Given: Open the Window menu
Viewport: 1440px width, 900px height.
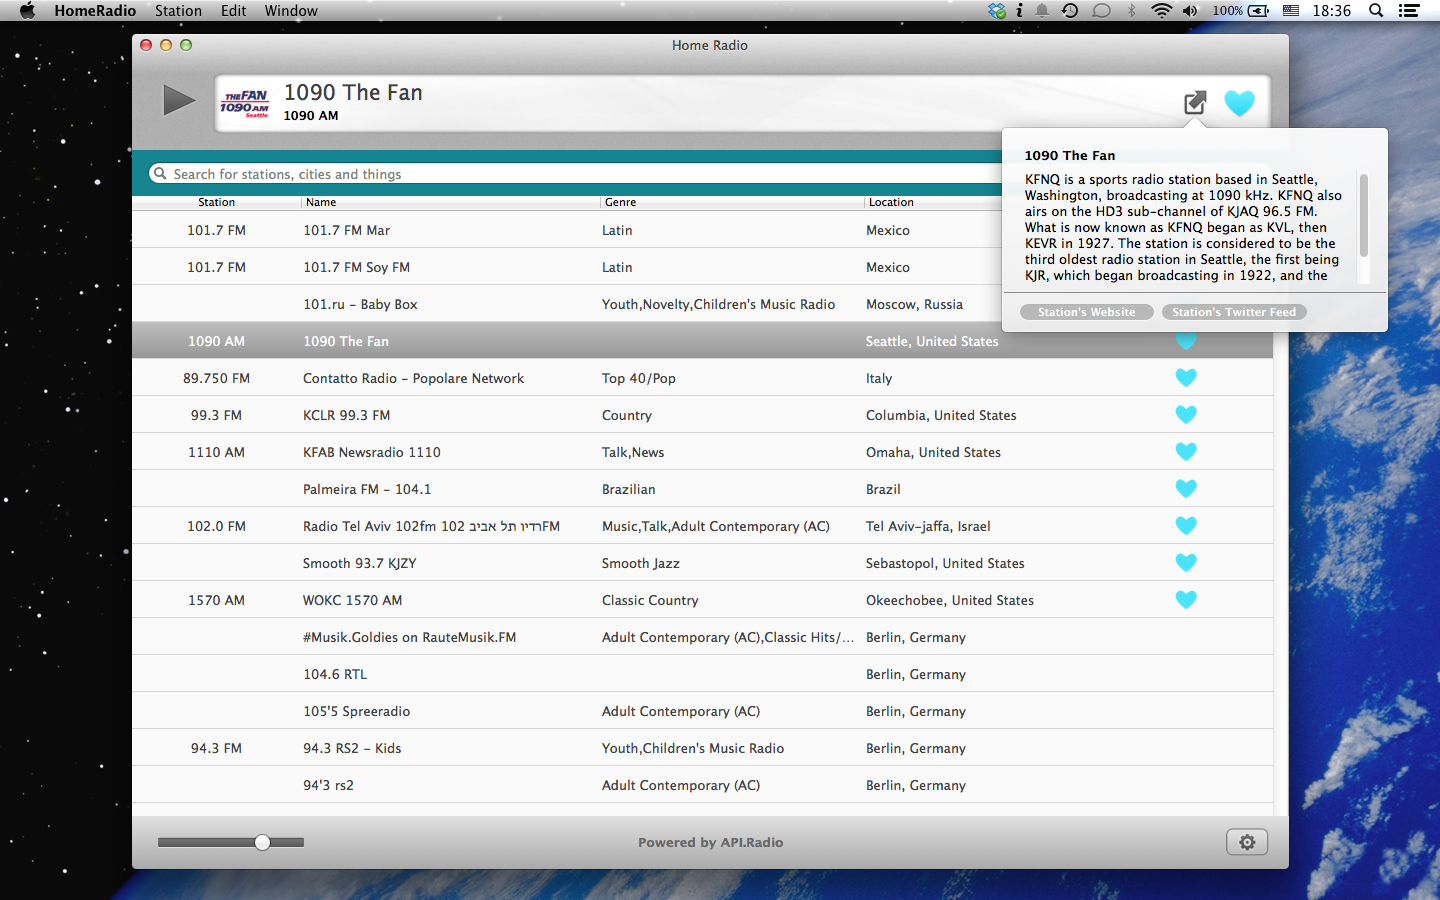Looking at the screenshot, I should 291,11.
